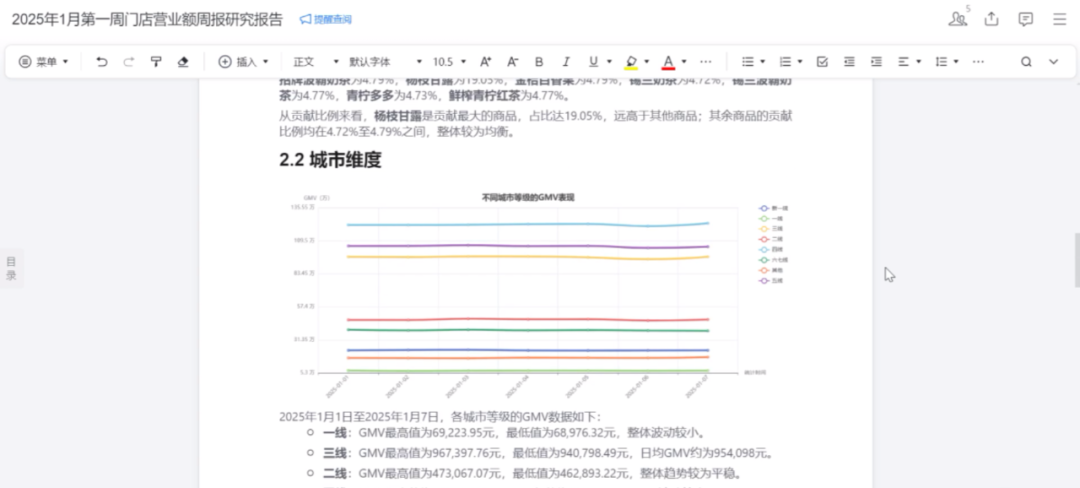Insert a checkbox task list
1080x488 pixels.
(x=822, y=62)
